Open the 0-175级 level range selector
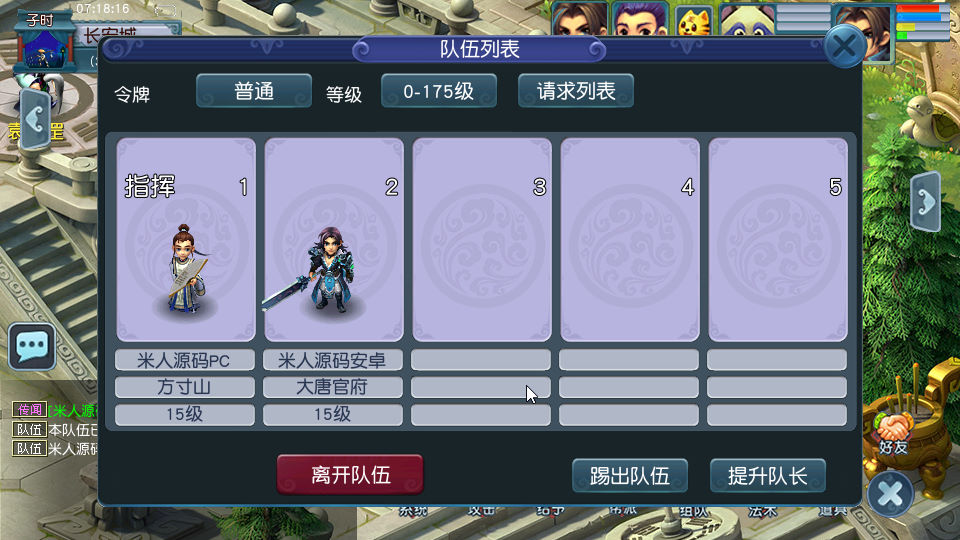This screenshot has height=540, width=960. tap(438, 91)
